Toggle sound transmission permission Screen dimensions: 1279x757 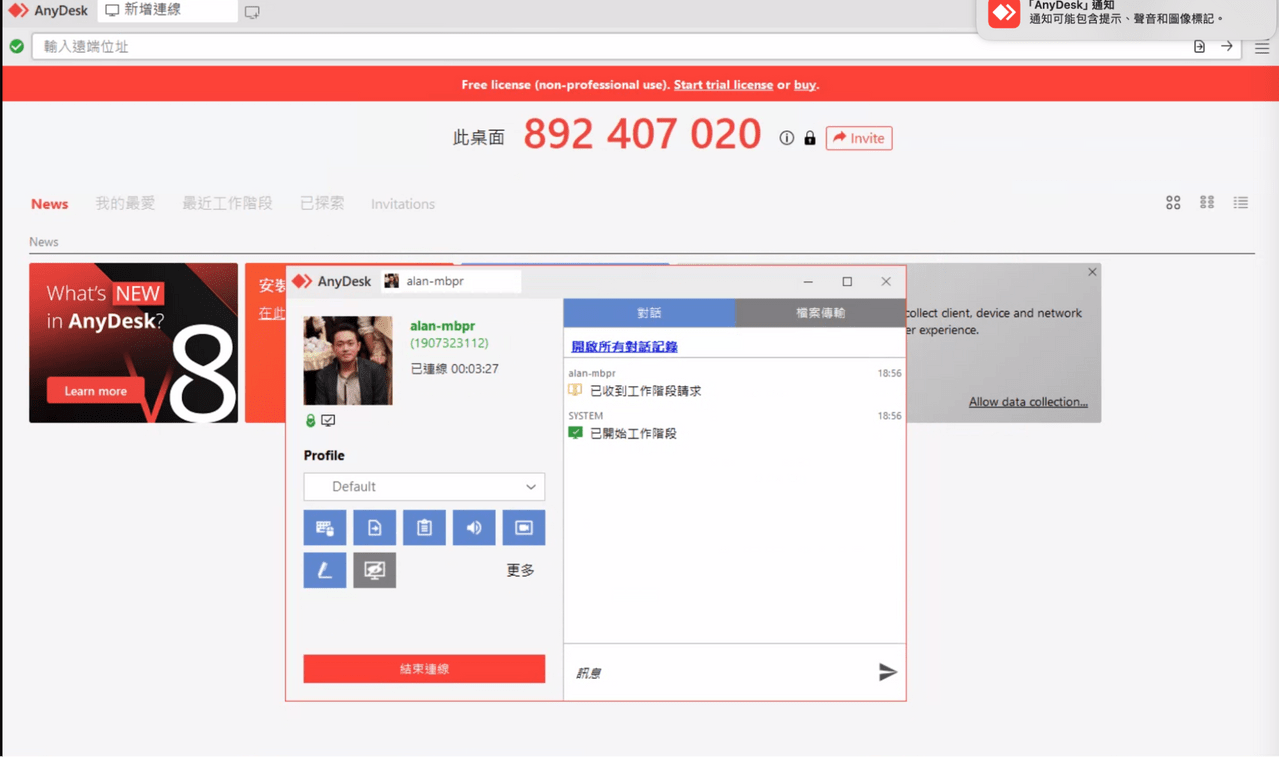[474, 528]
